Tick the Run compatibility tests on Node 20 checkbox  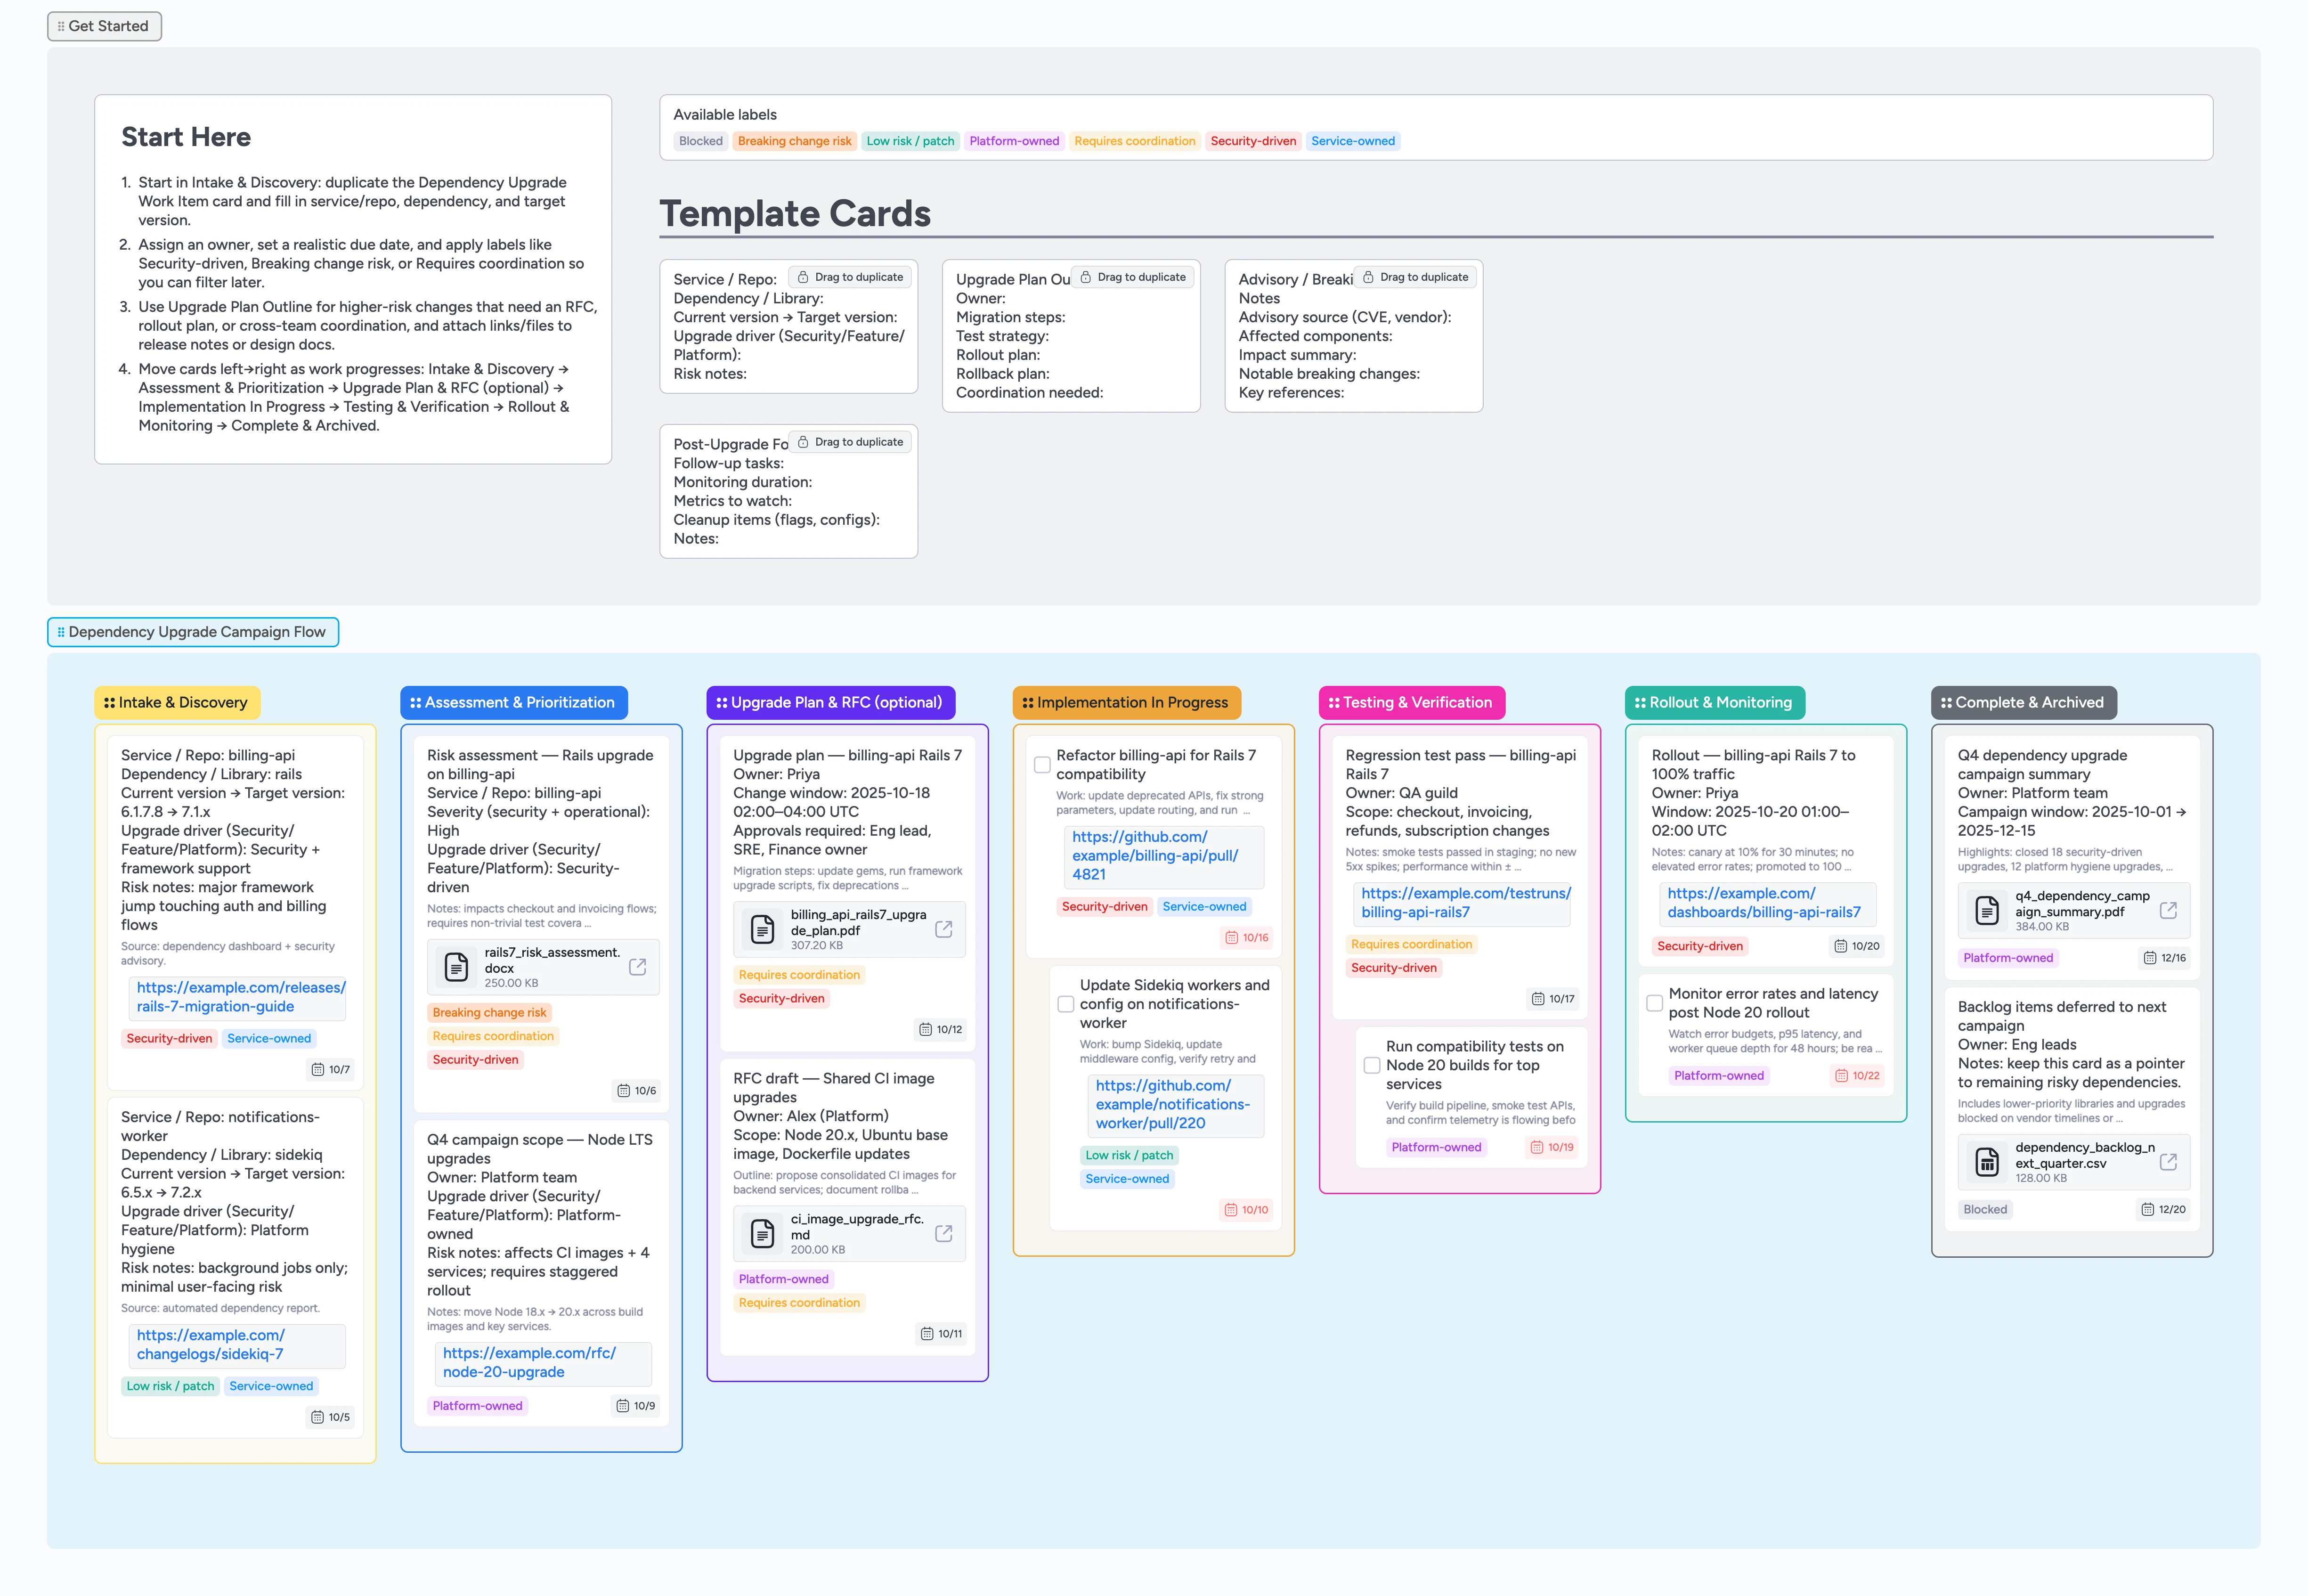(1372, 1065)
